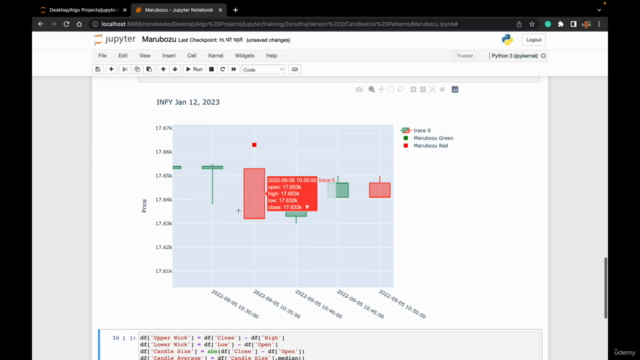Bookmark this page with the star icon
This screenshot has height=360, width=640.
532,24
